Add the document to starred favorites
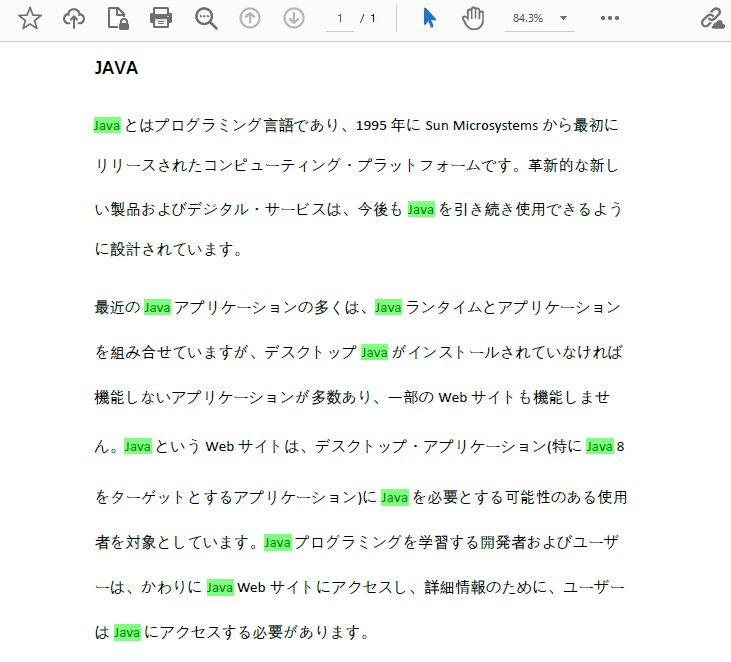This screenshot has height=662, width=731. click(30, 19)
